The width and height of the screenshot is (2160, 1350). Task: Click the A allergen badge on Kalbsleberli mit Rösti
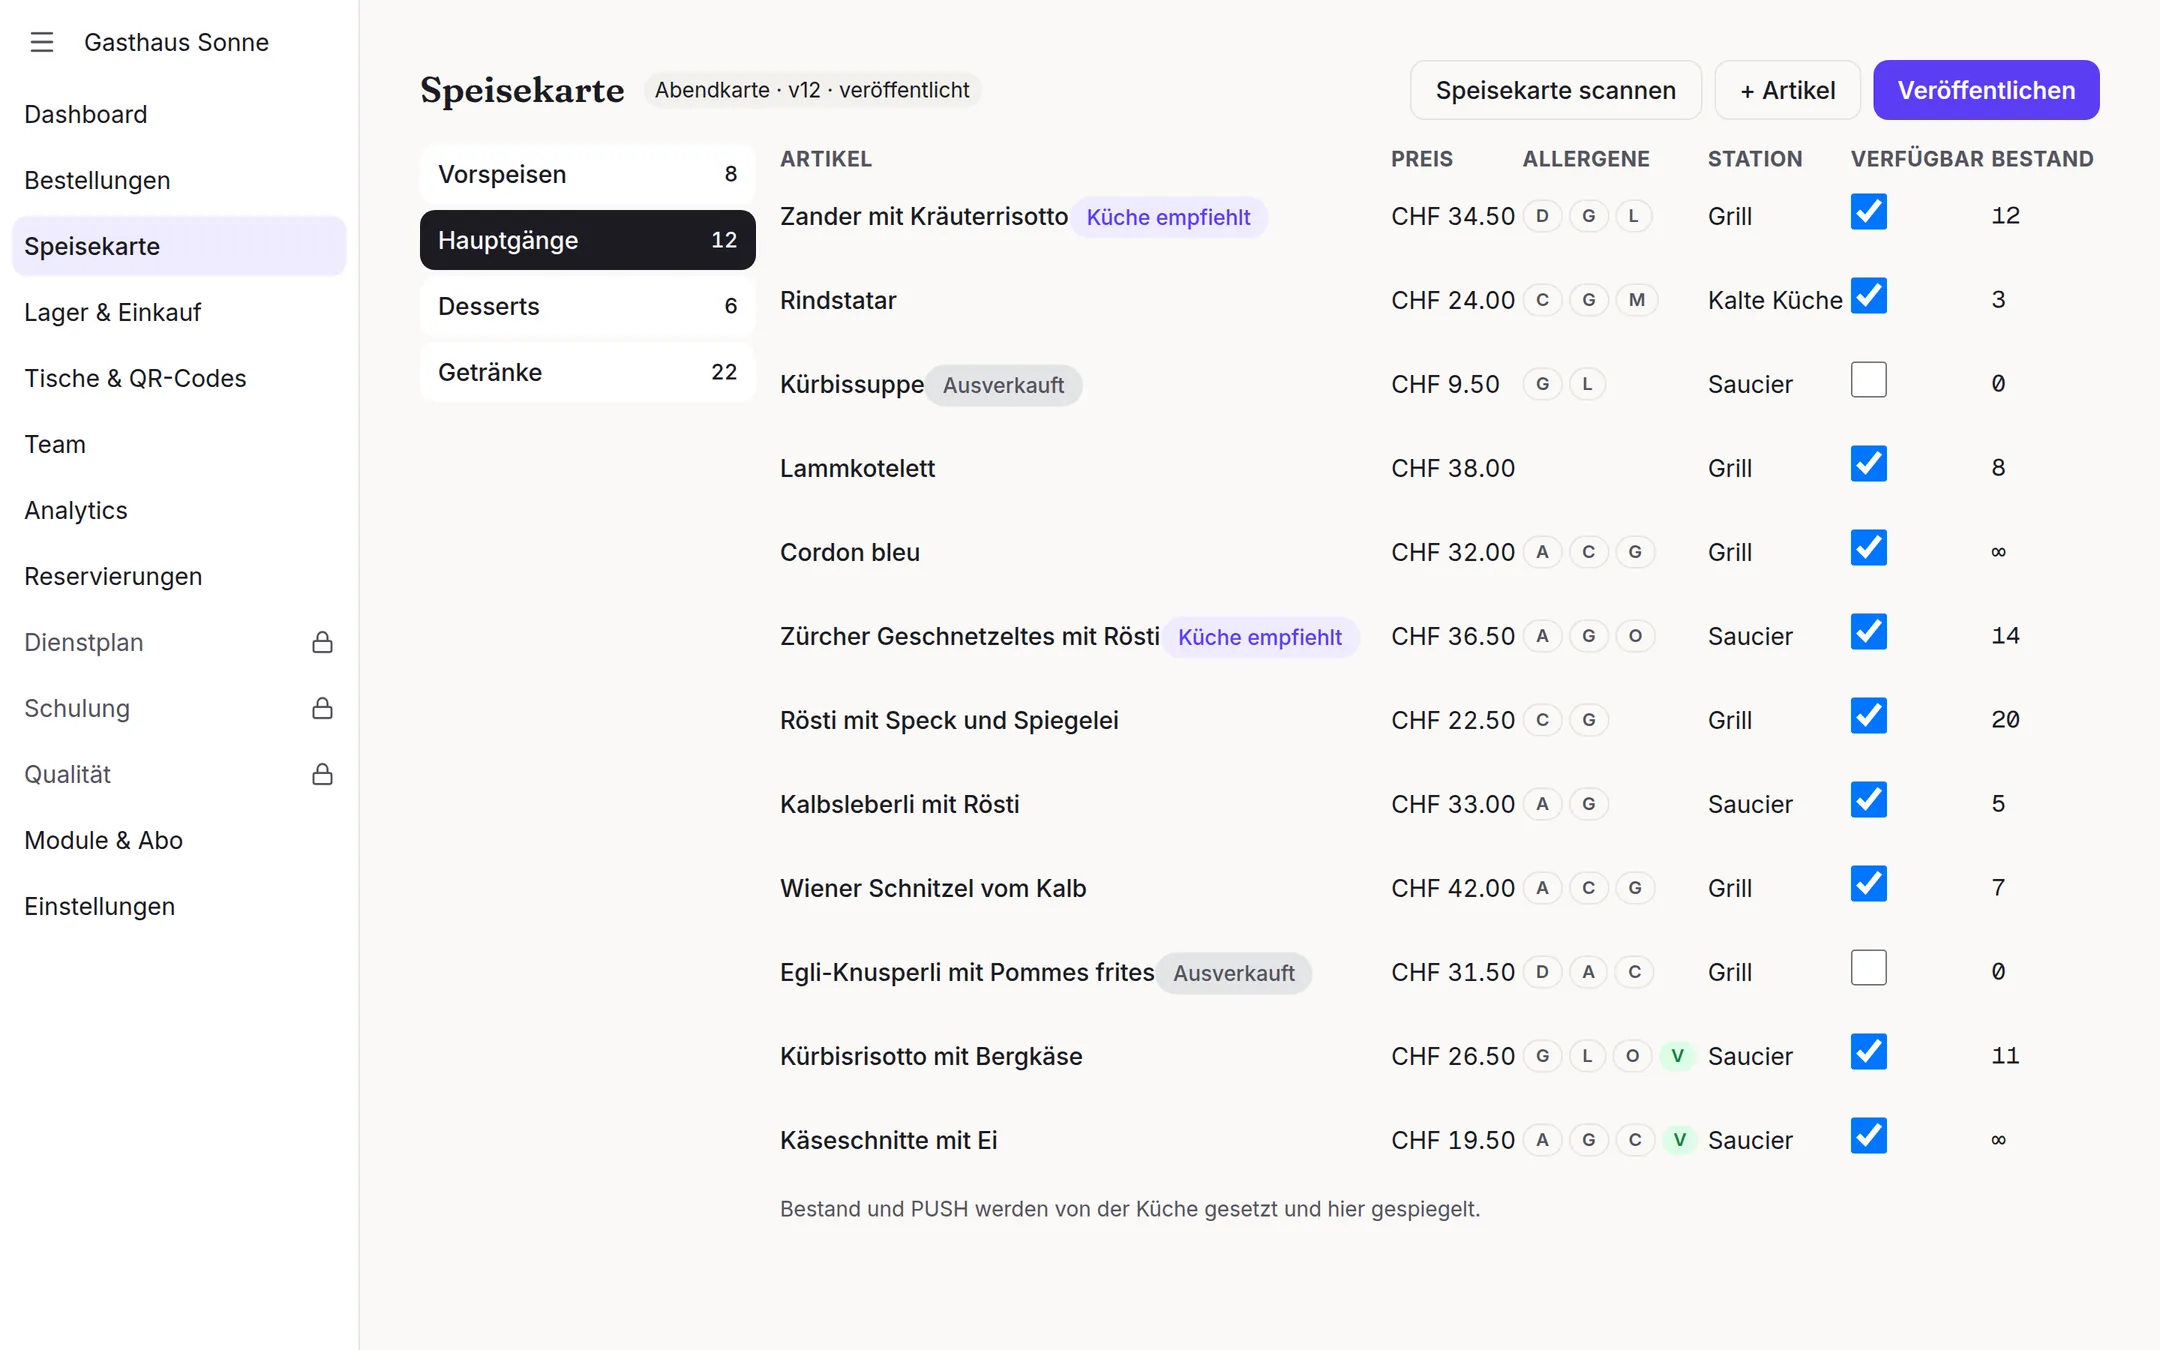pos(1542,804)
